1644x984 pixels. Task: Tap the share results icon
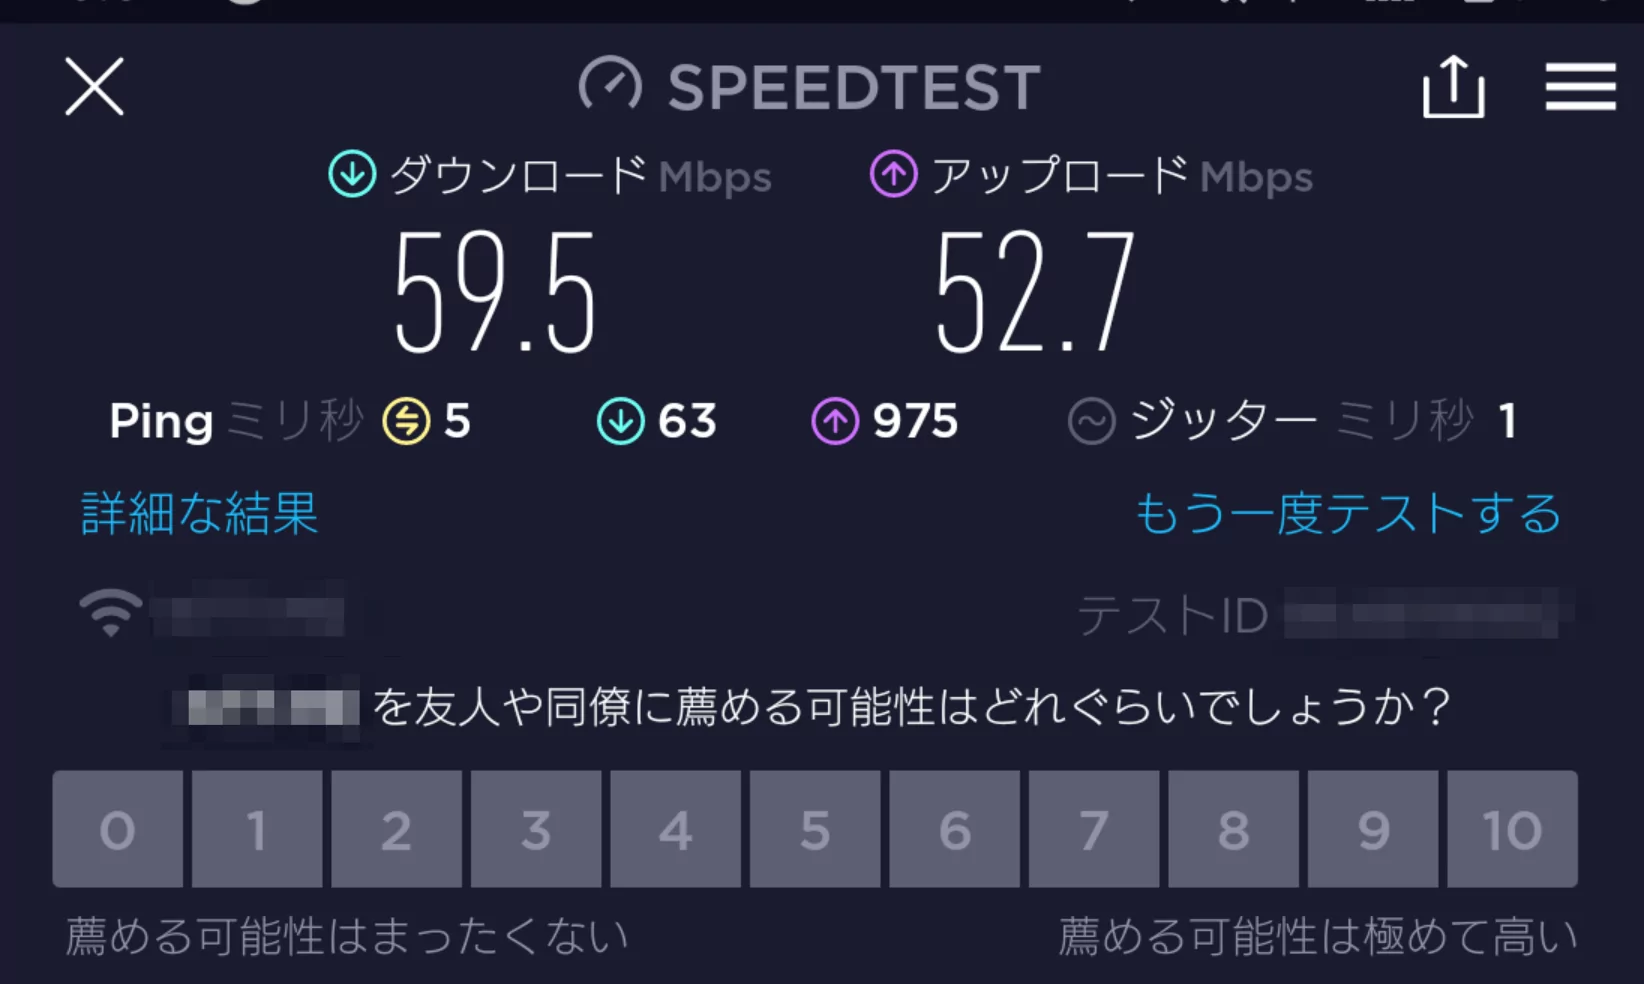1453,87
